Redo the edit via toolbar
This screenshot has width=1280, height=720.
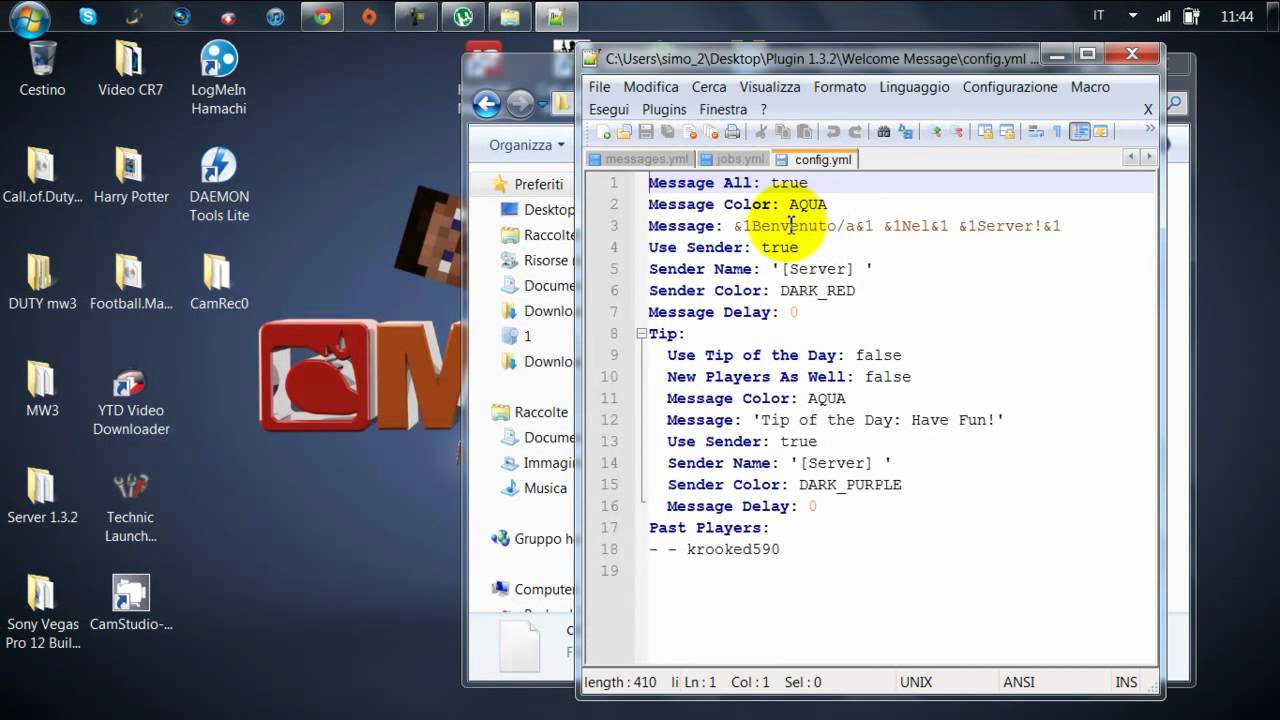point(855,132)
